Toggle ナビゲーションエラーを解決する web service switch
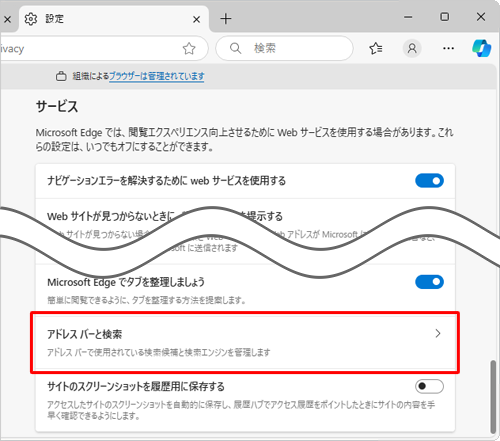 (429, 181)
